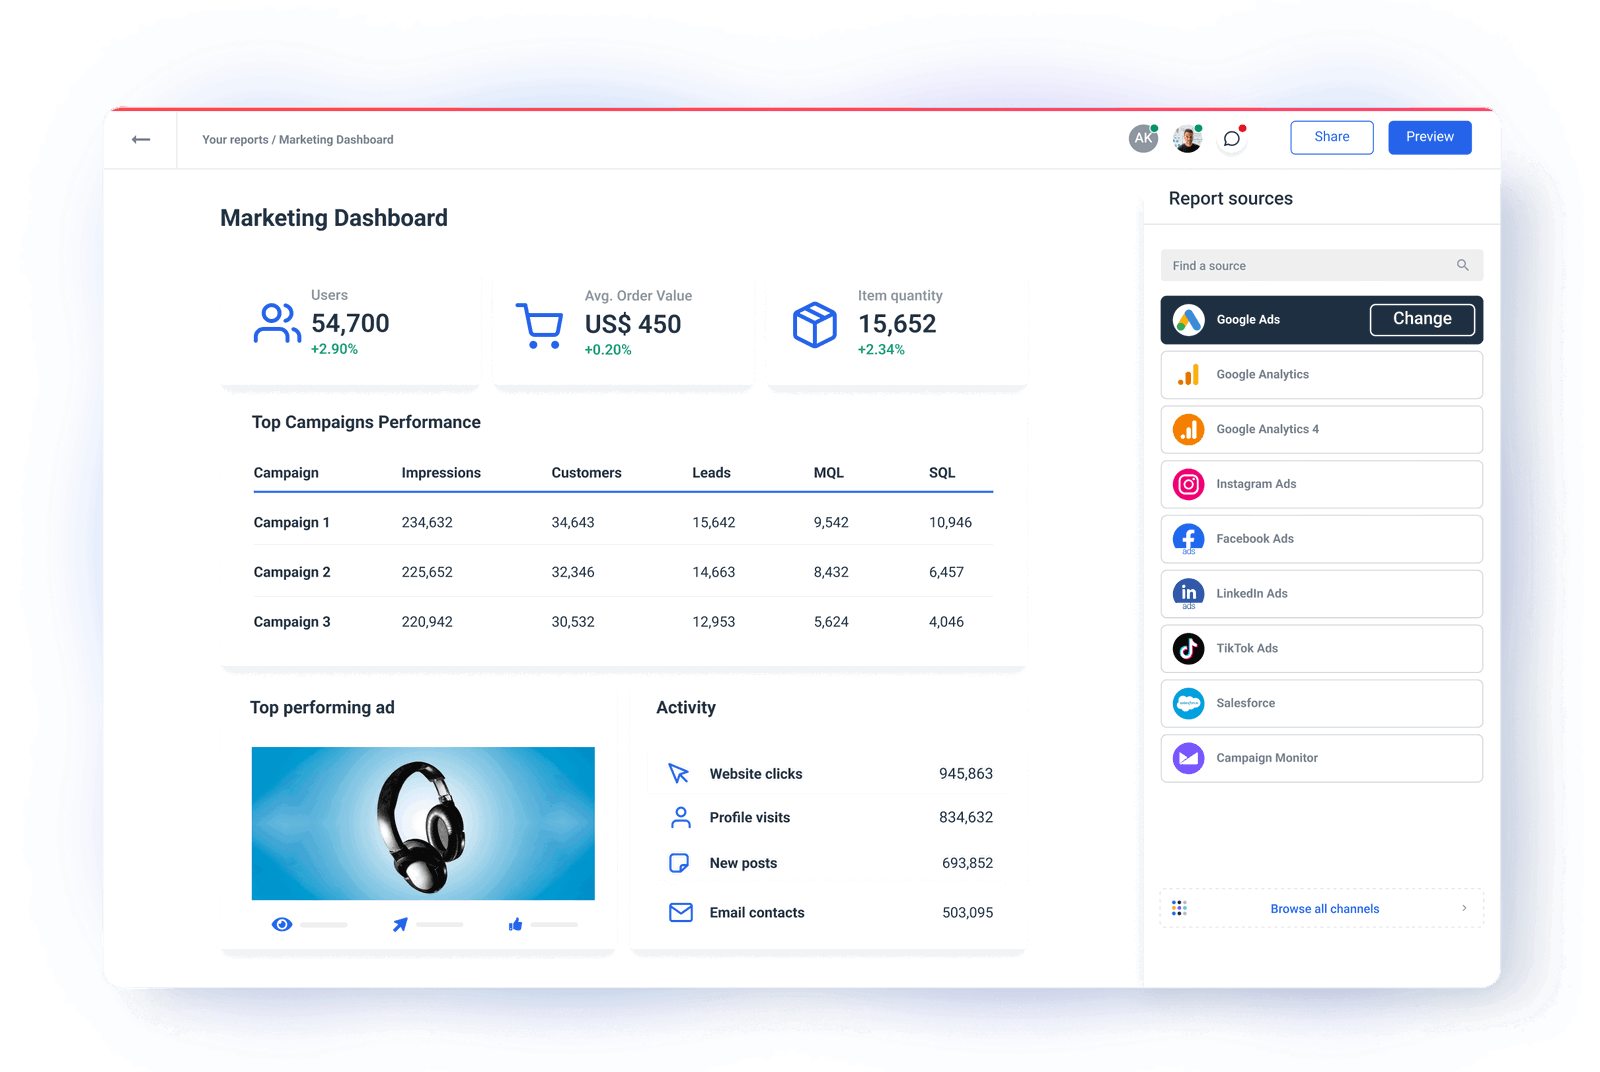1600x1072 pixels.
Task: Open the chat bubble notifications
Action: point(1231,138)
